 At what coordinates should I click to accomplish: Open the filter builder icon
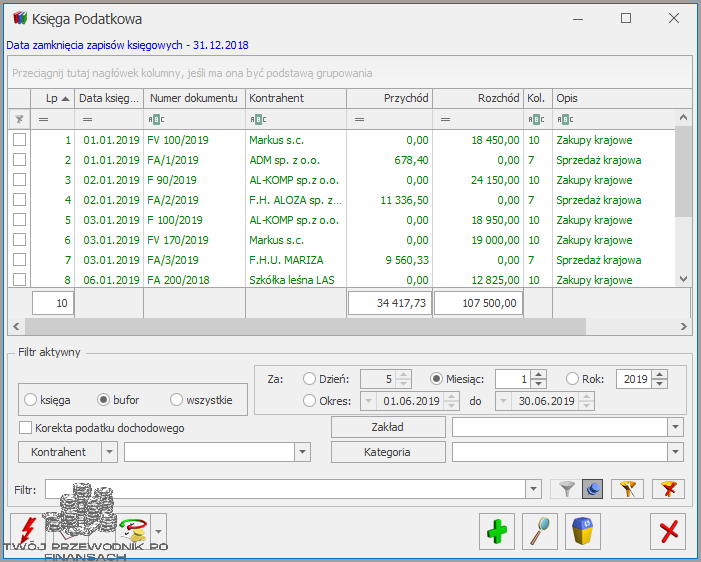[x=626, y=489]
